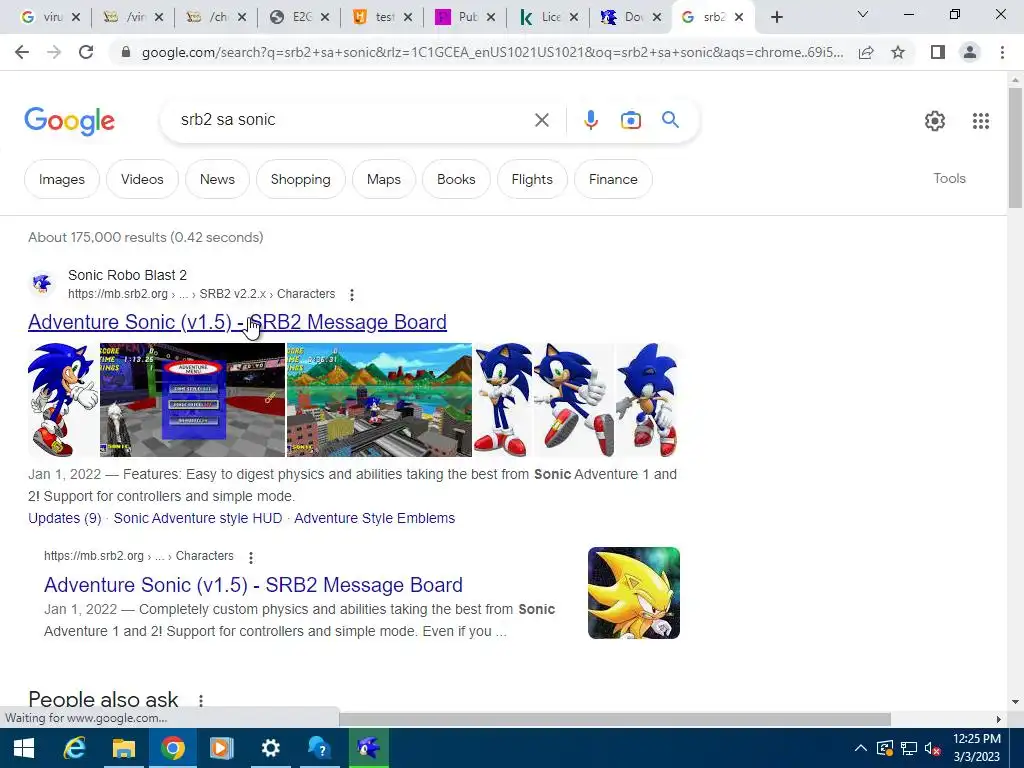Open Sonic Adventure style HUD link
This screenshot has height=768, width=1024.
tap(198, 518)
